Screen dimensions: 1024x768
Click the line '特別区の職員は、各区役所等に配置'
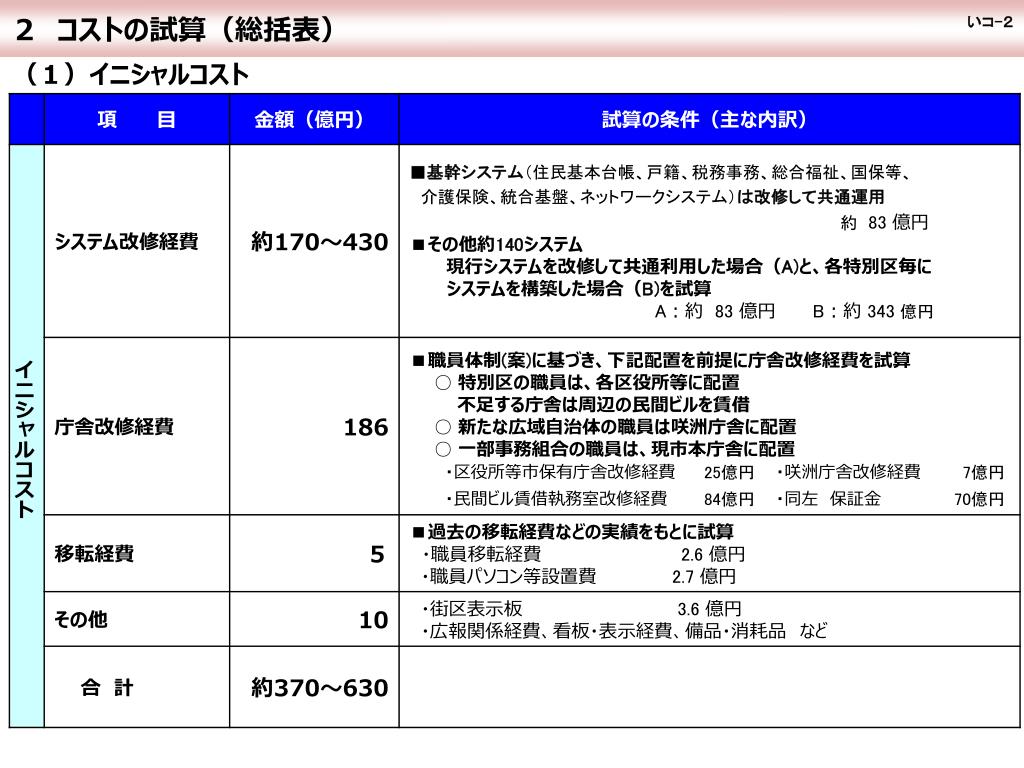588,383
